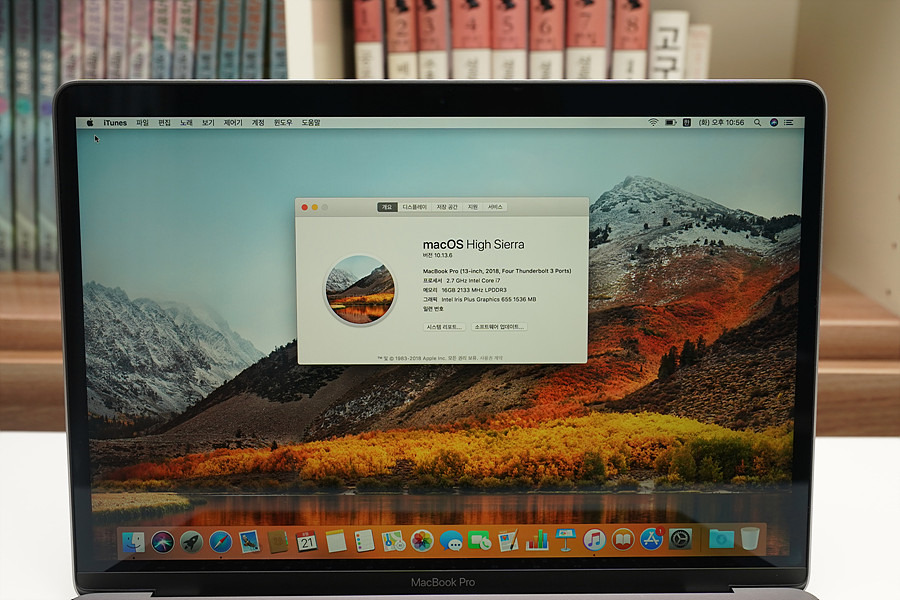Click the Intel Iris Plus Graphics 655 text

pyautogui.click(x=488, y=299)
